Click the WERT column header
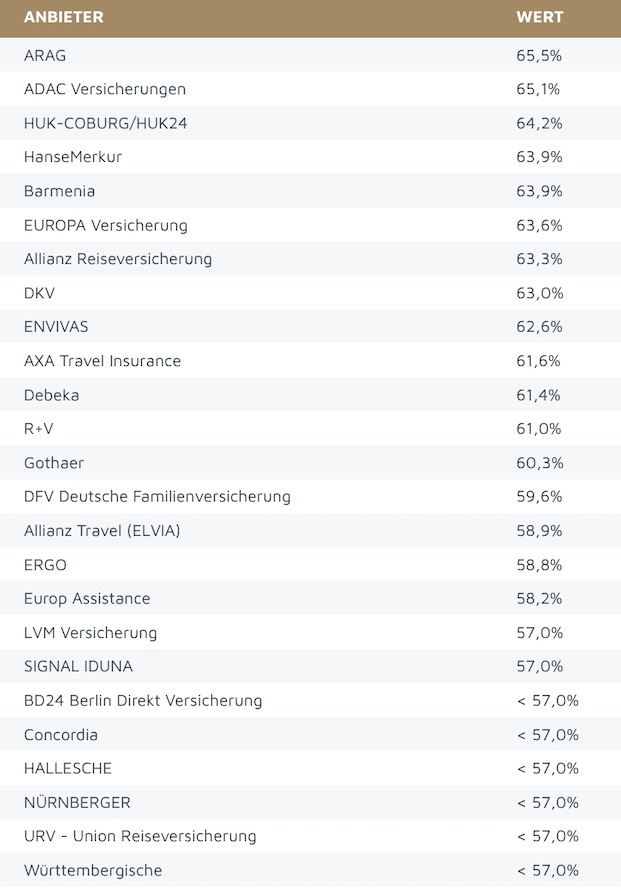The height and width of the screenshot is (892, 621). 539,17
